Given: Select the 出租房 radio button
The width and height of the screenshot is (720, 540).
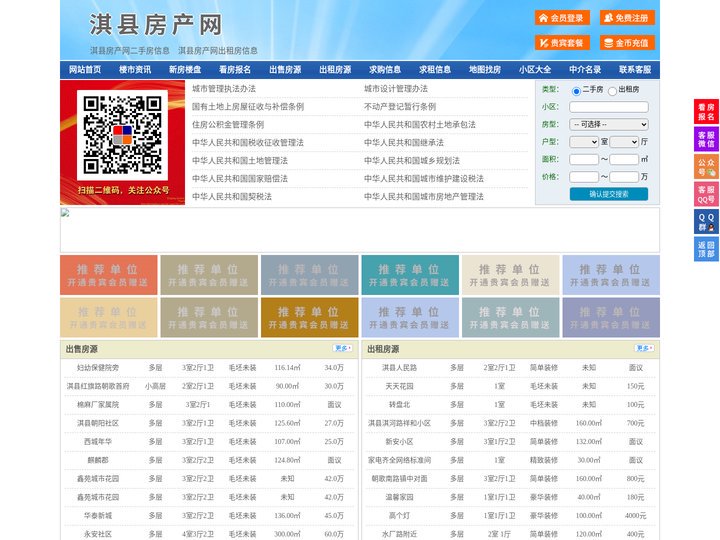Looking at the screenshot, I should tap(612, 91).
